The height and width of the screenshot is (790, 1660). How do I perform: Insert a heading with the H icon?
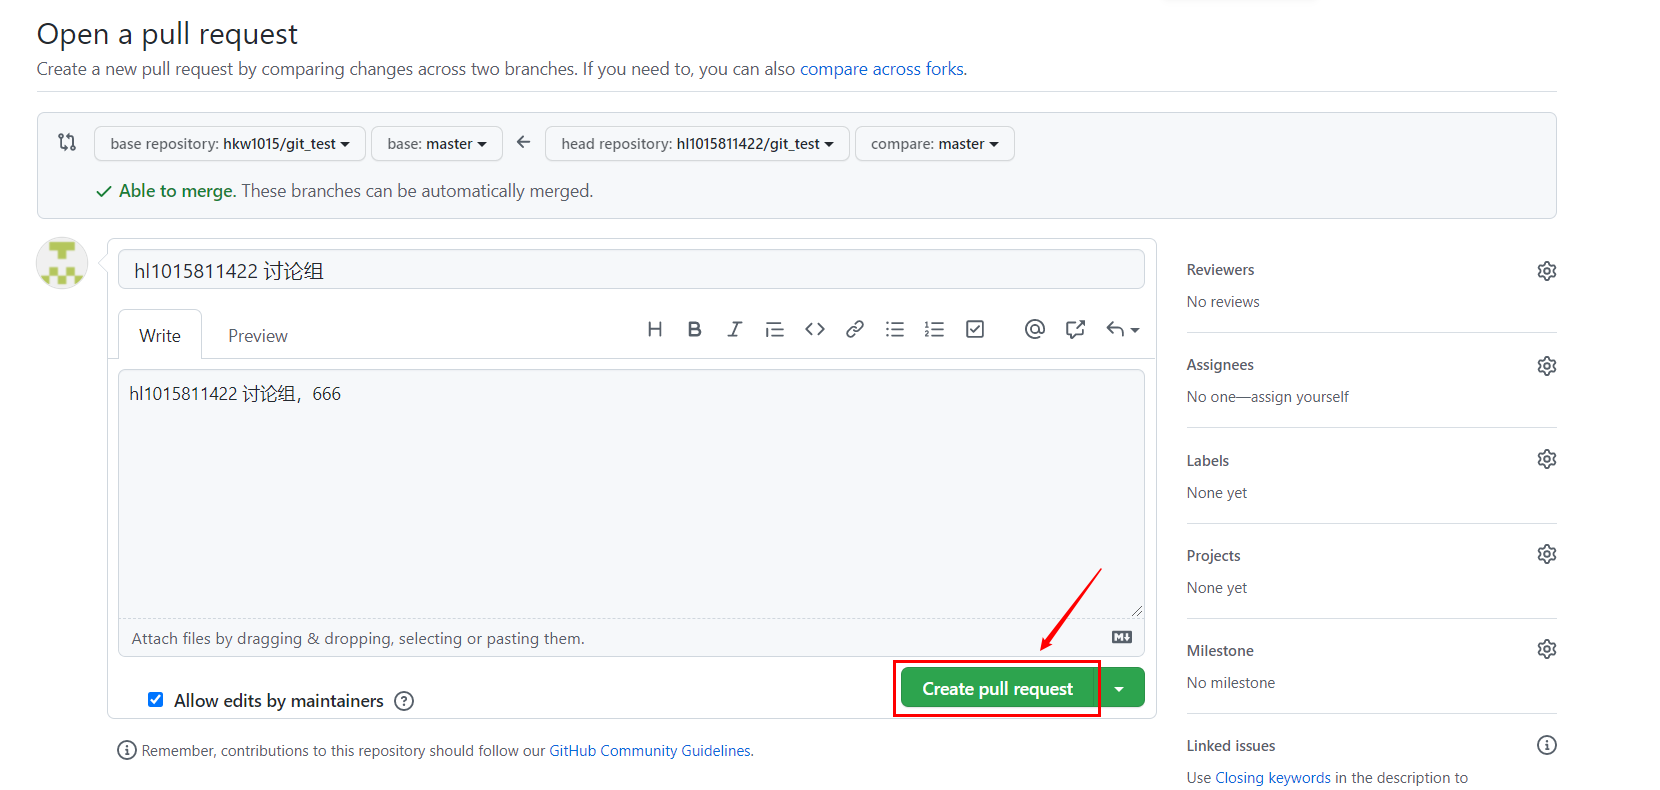click(x=655, y=329)
